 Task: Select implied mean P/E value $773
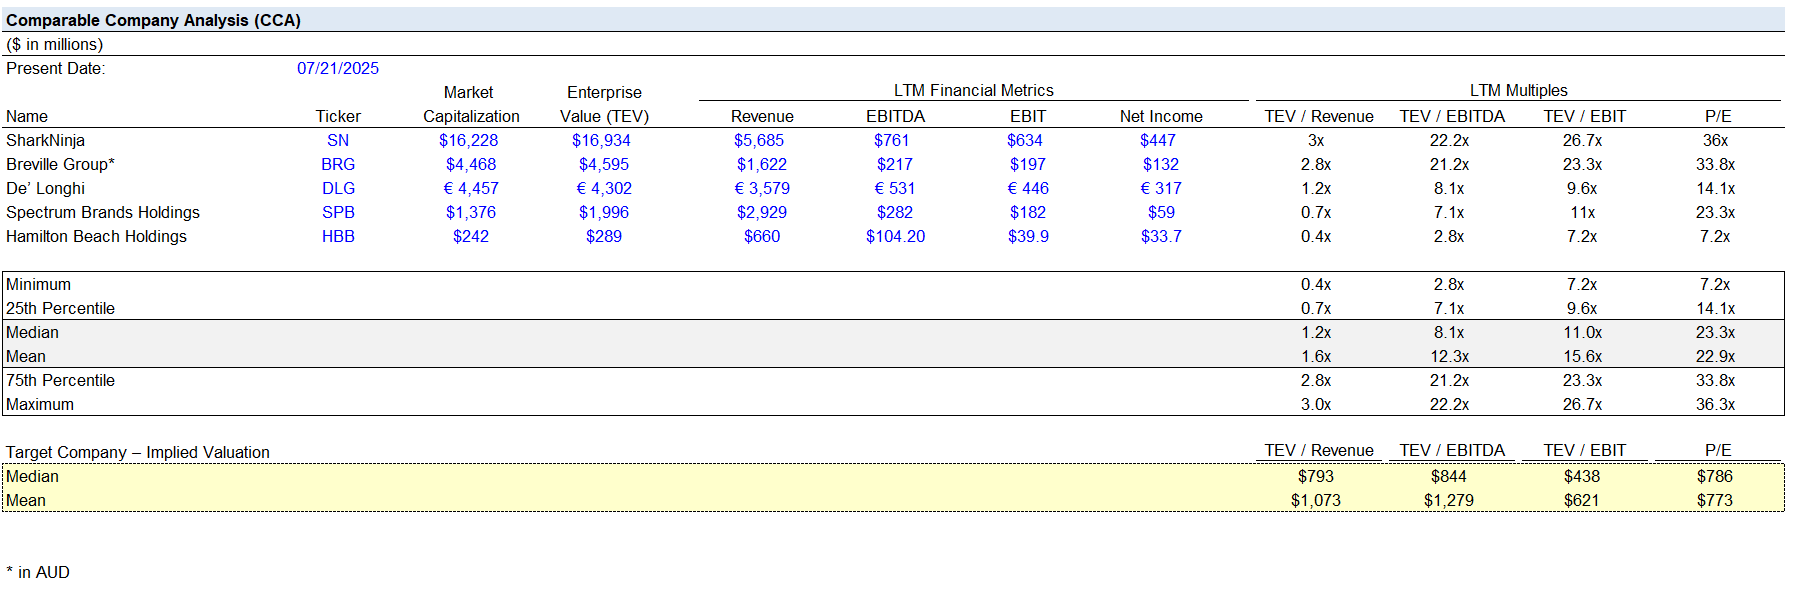[1716, 500]
